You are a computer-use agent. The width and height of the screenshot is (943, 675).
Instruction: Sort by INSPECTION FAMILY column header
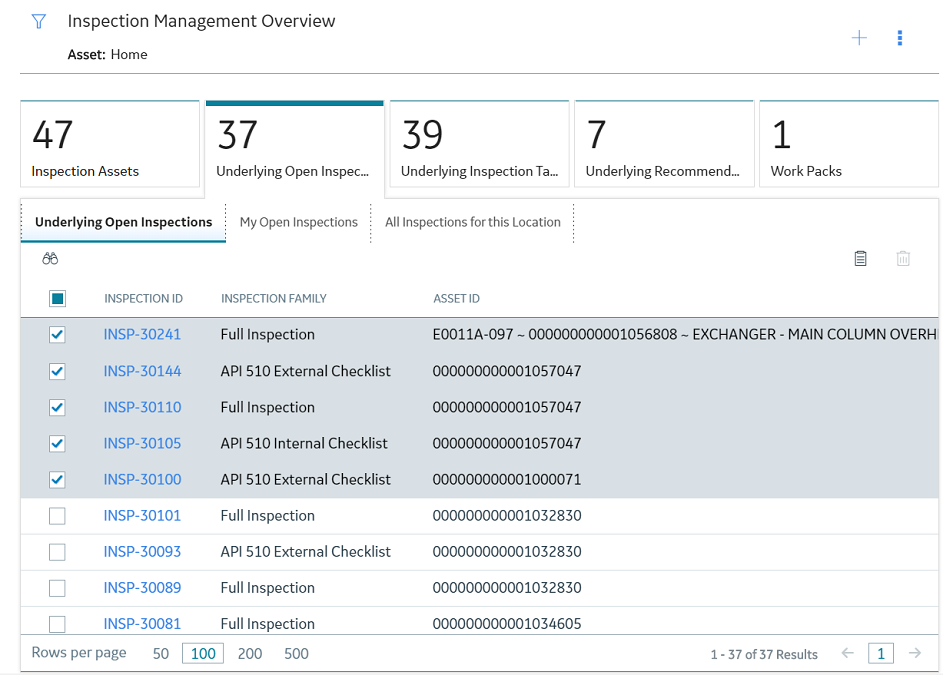274,298
